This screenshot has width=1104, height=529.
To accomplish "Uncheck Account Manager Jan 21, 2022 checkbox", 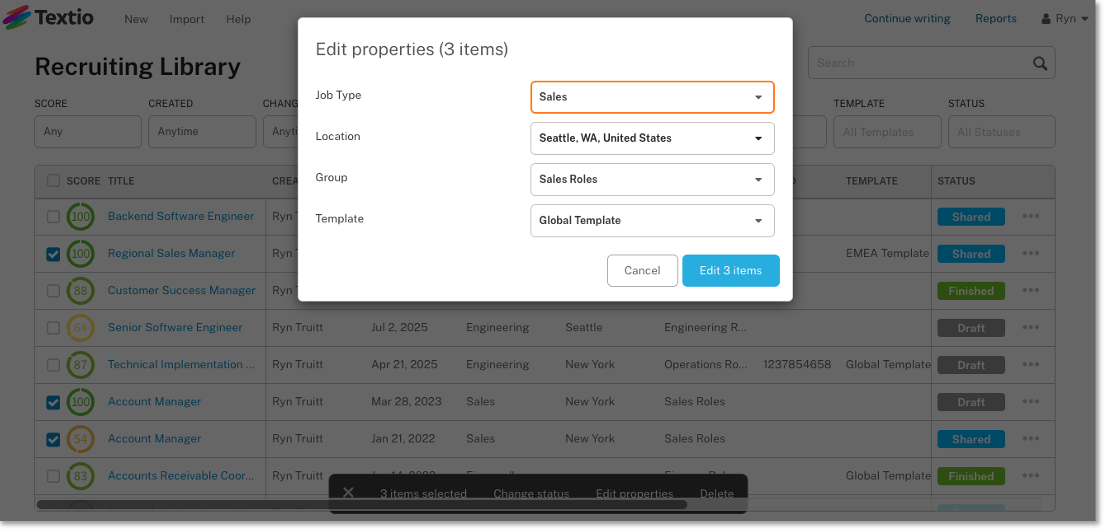I will click(54, 439).
